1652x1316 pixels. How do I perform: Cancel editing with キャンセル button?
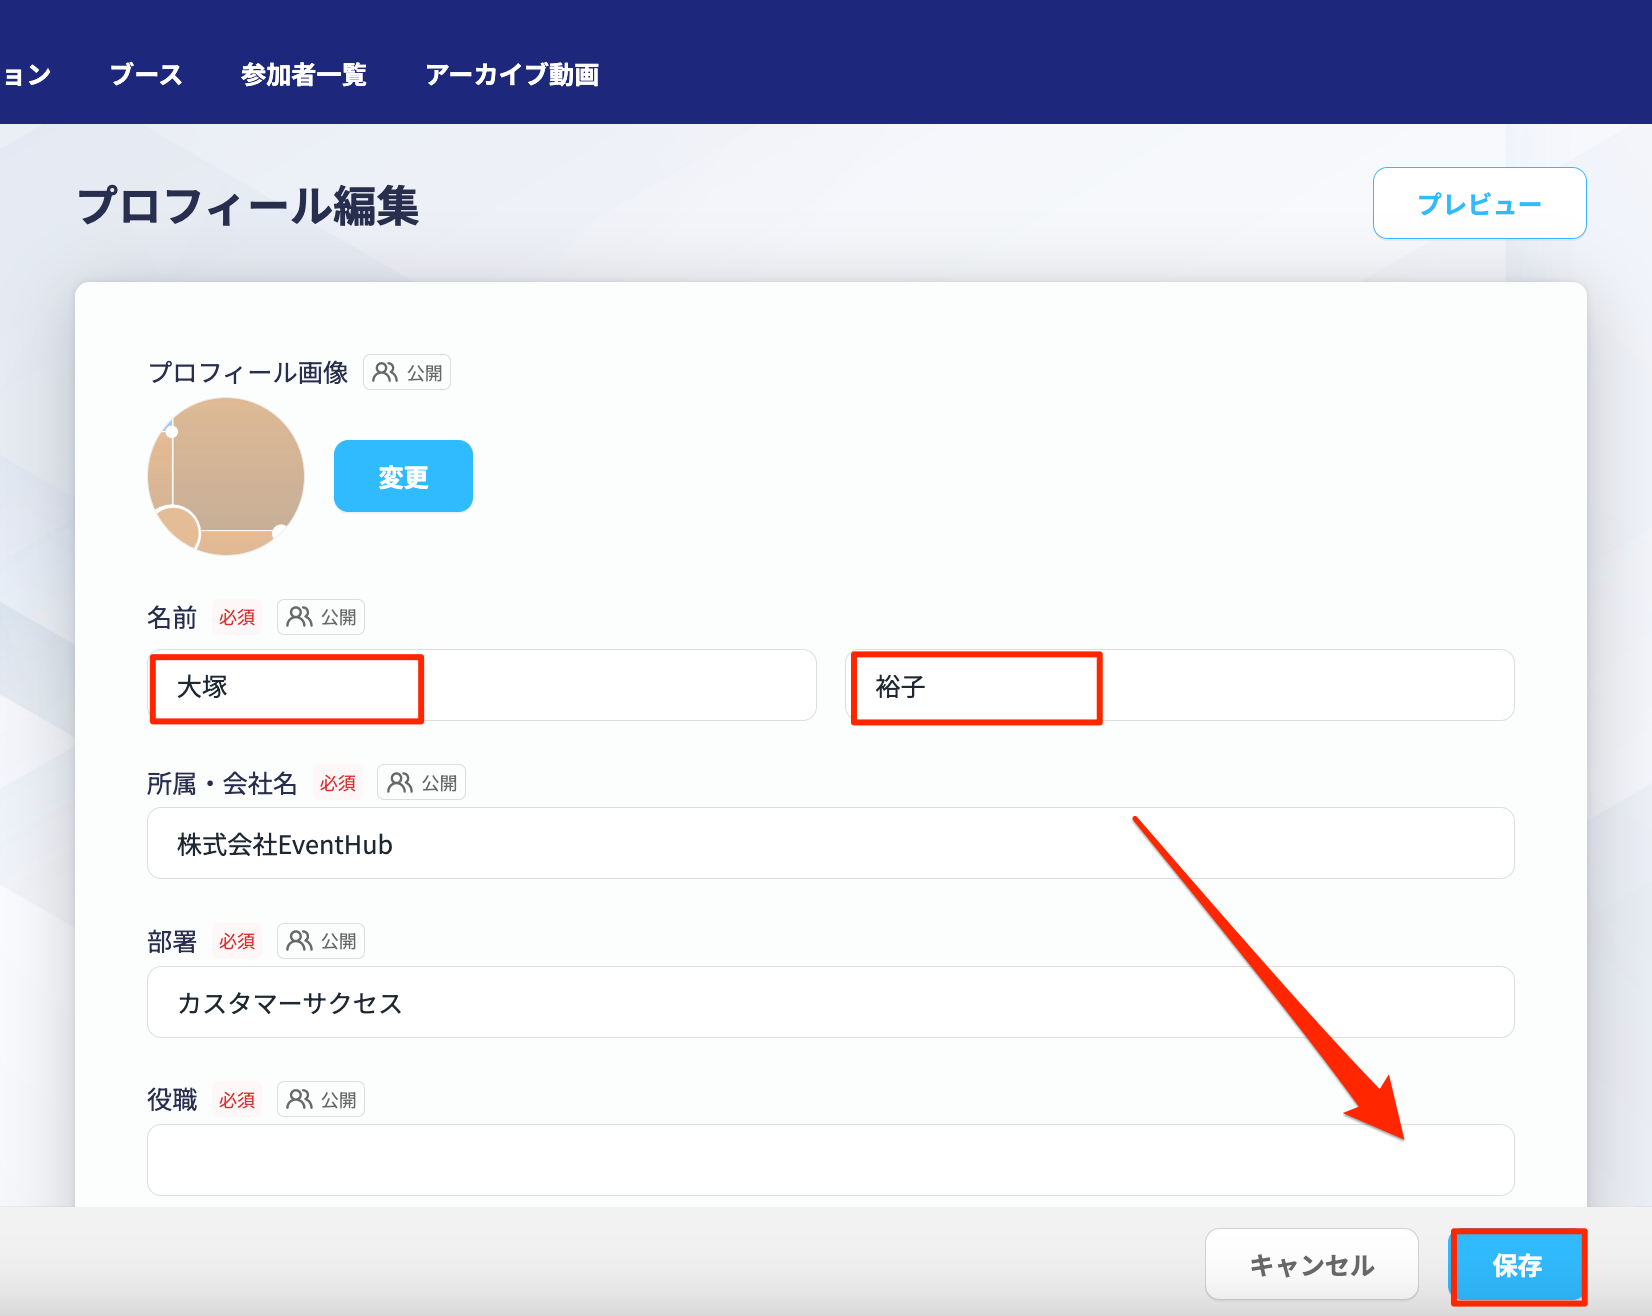click(1311, 1265)
